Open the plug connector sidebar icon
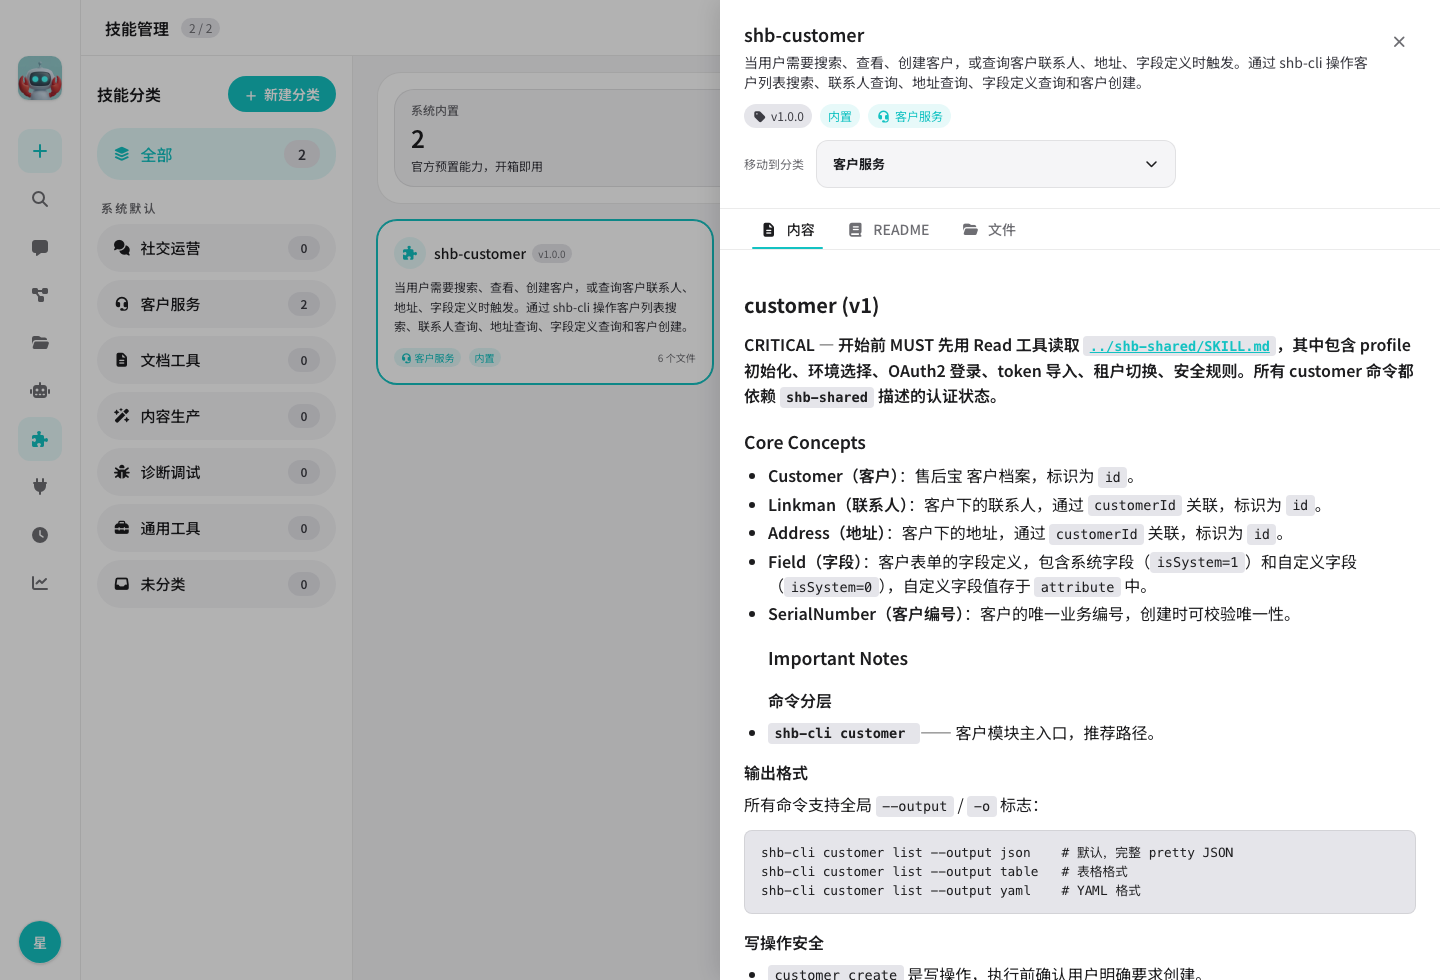This screenshot has width=1440, height=980. tap(40, 487)
